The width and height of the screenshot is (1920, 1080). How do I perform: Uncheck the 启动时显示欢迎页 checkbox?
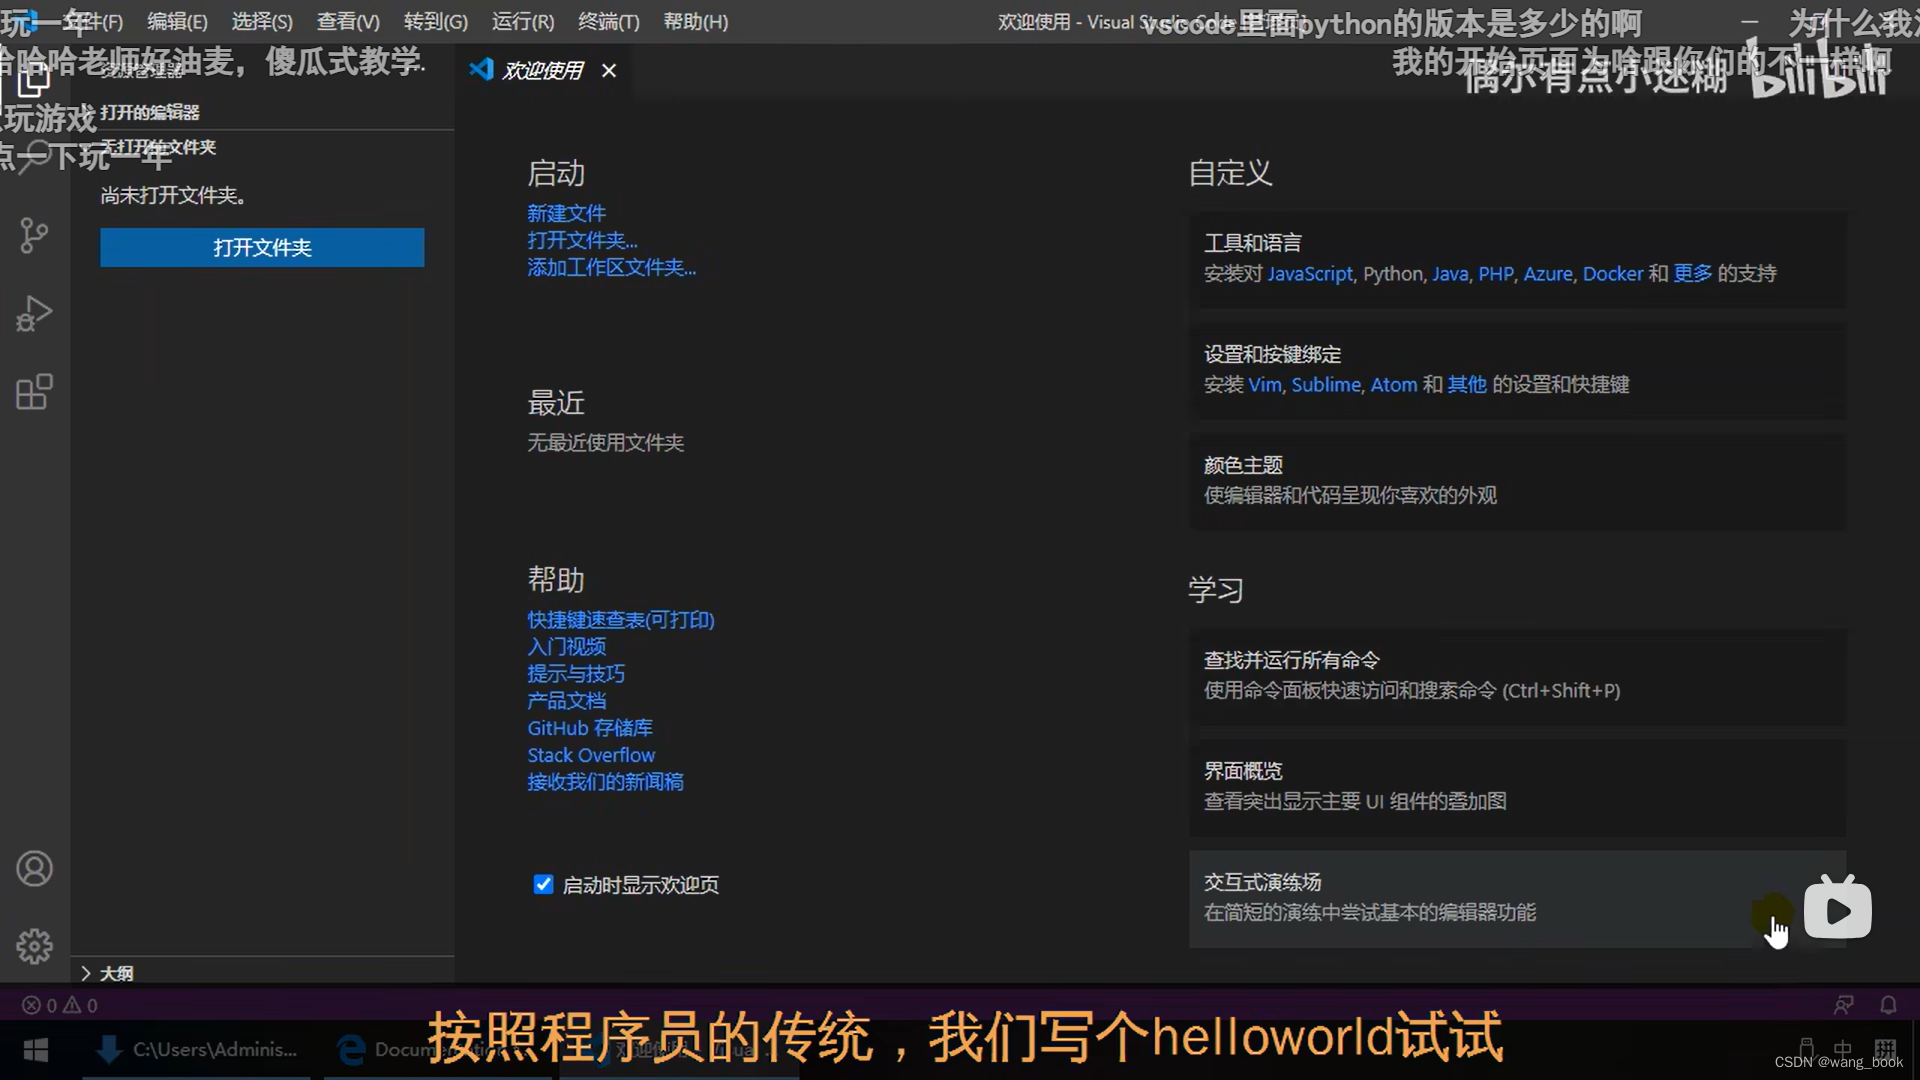coord(543,884)
